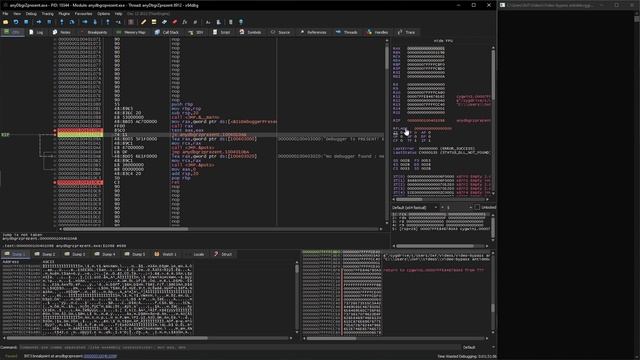Open the Bookmarks red toolbar icon
Screen dimensions: 640x360
[x=174, y=22]
